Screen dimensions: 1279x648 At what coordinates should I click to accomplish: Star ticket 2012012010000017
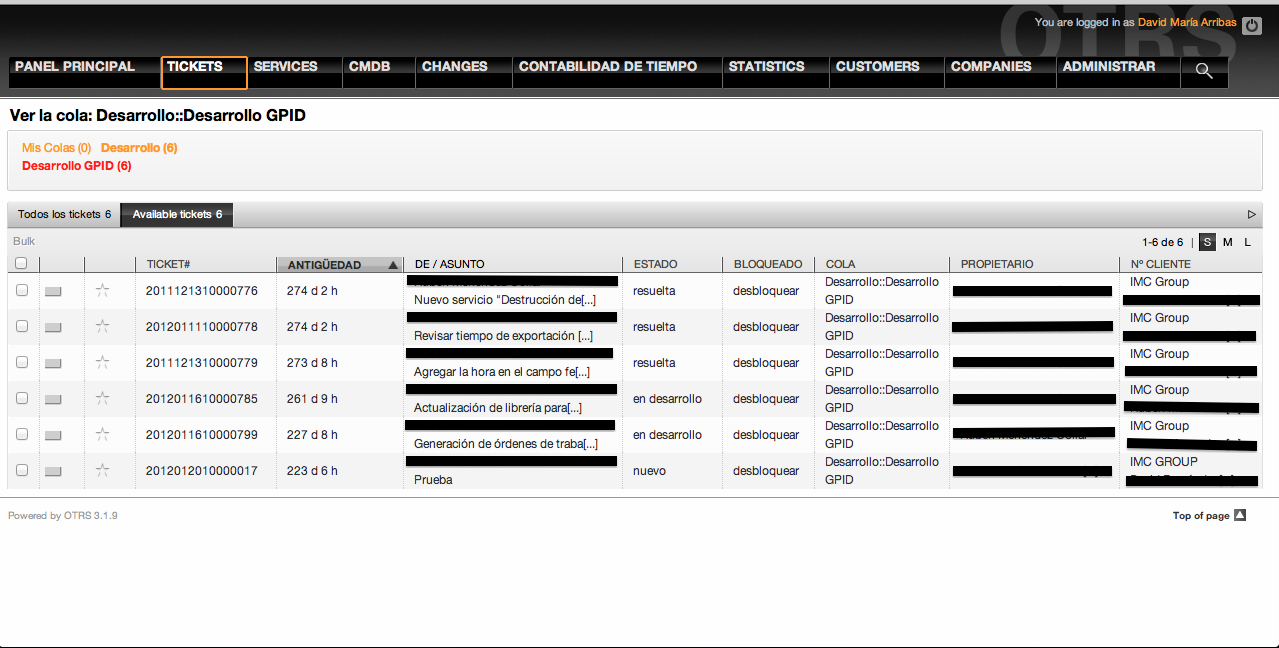[101, 470]
